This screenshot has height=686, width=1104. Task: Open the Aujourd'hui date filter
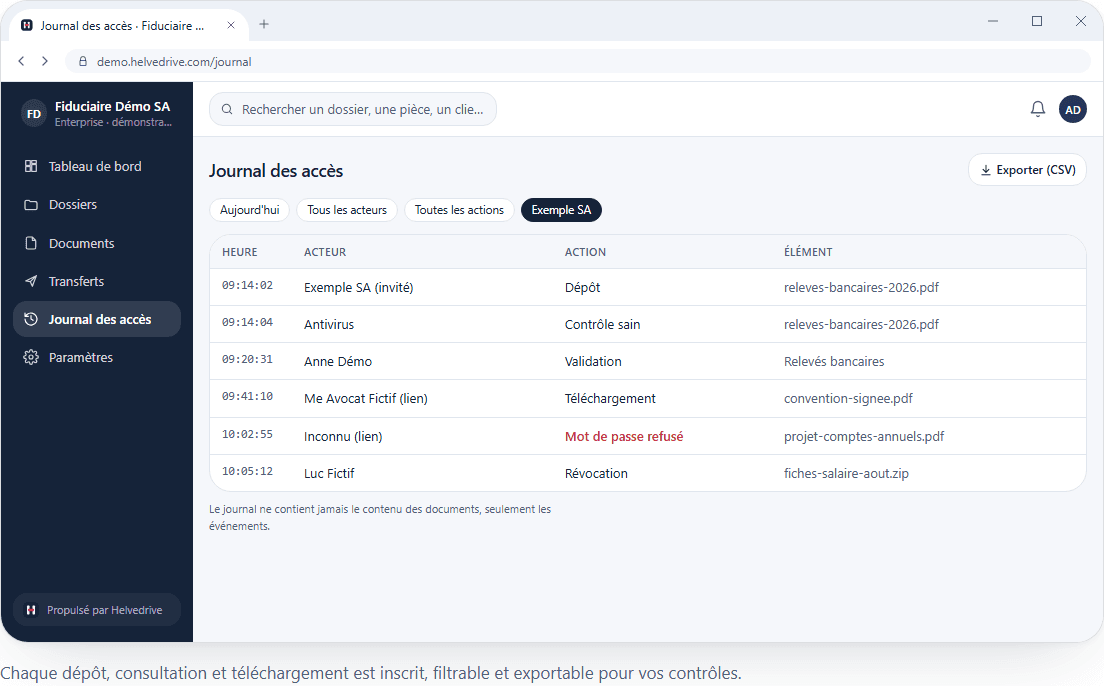click(x=249, y=210)
